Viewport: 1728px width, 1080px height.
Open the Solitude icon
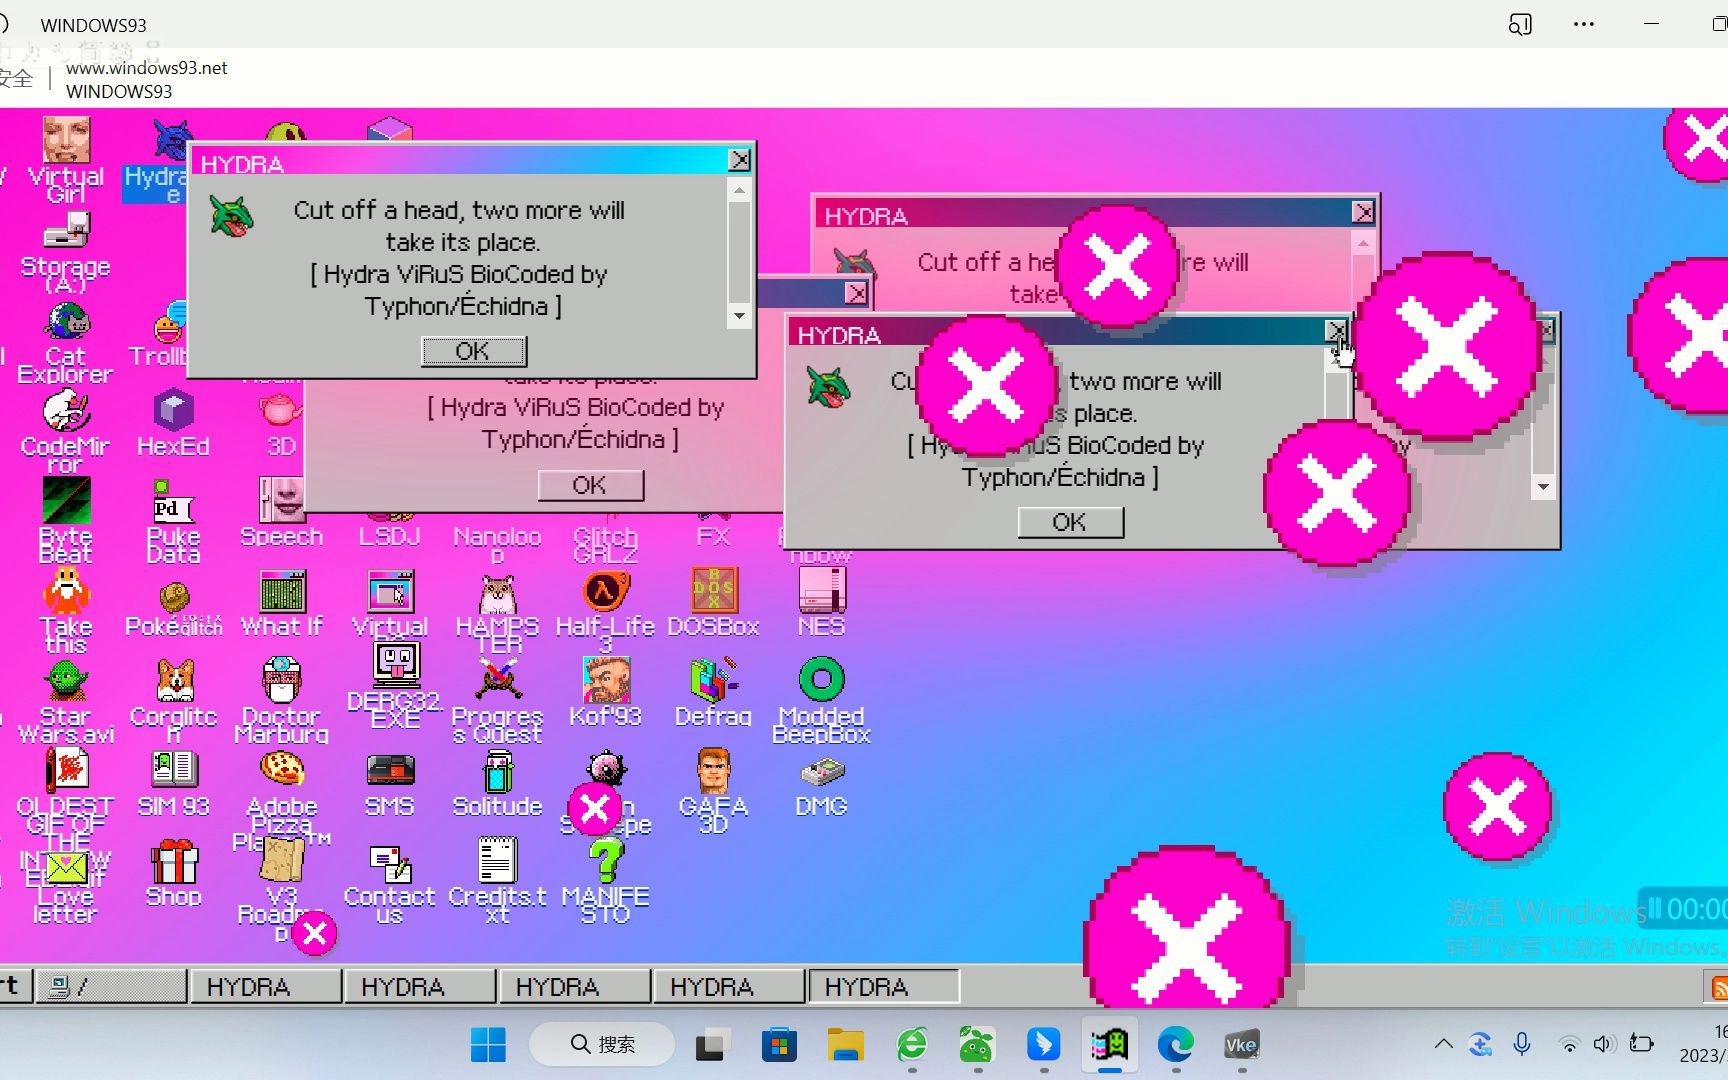(x=498, y=784)
